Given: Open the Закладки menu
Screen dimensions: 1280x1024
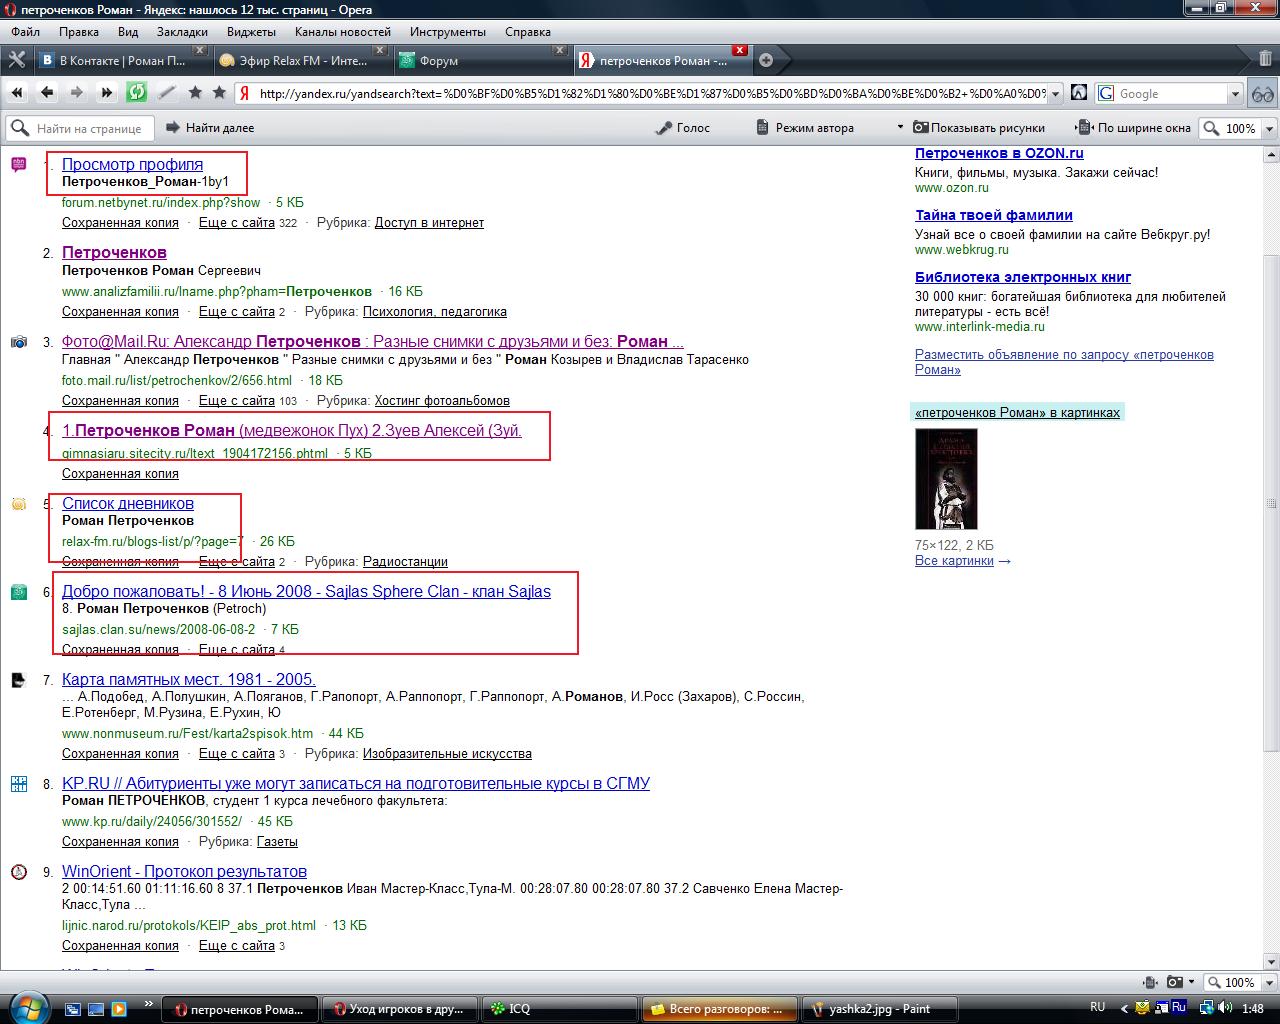Looking at the screenshot, I should tap(181, 32).
